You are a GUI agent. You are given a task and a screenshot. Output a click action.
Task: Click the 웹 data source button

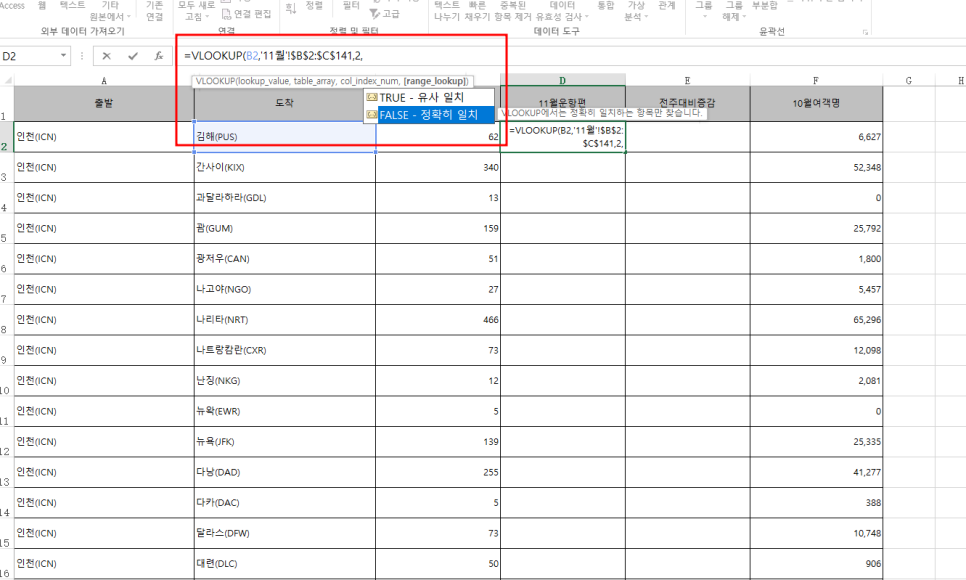coord(42,5)
